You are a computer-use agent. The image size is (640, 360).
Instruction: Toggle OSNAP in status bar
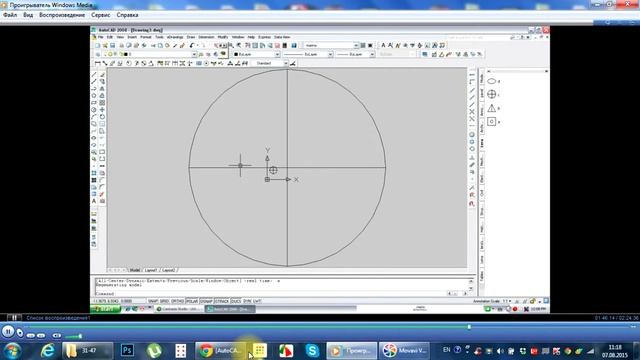[x=206, y=301]
